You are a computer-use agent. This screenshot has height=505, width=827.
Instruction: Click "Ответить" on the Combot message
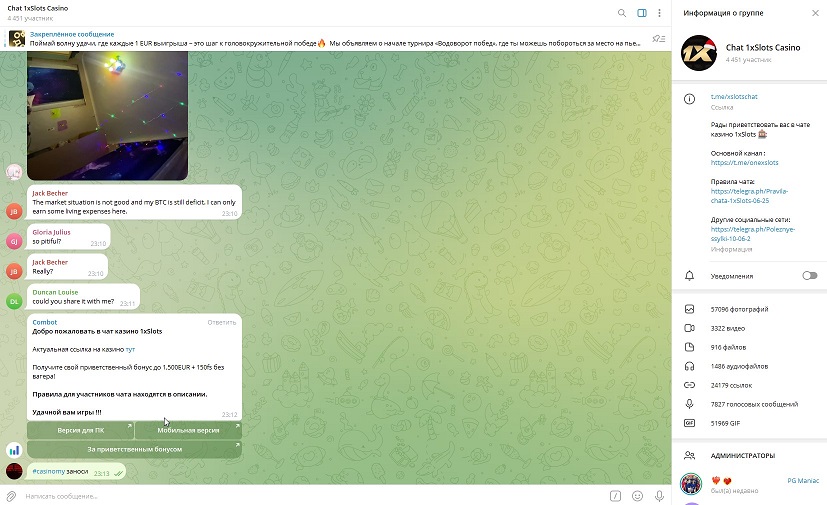[222, 322]
